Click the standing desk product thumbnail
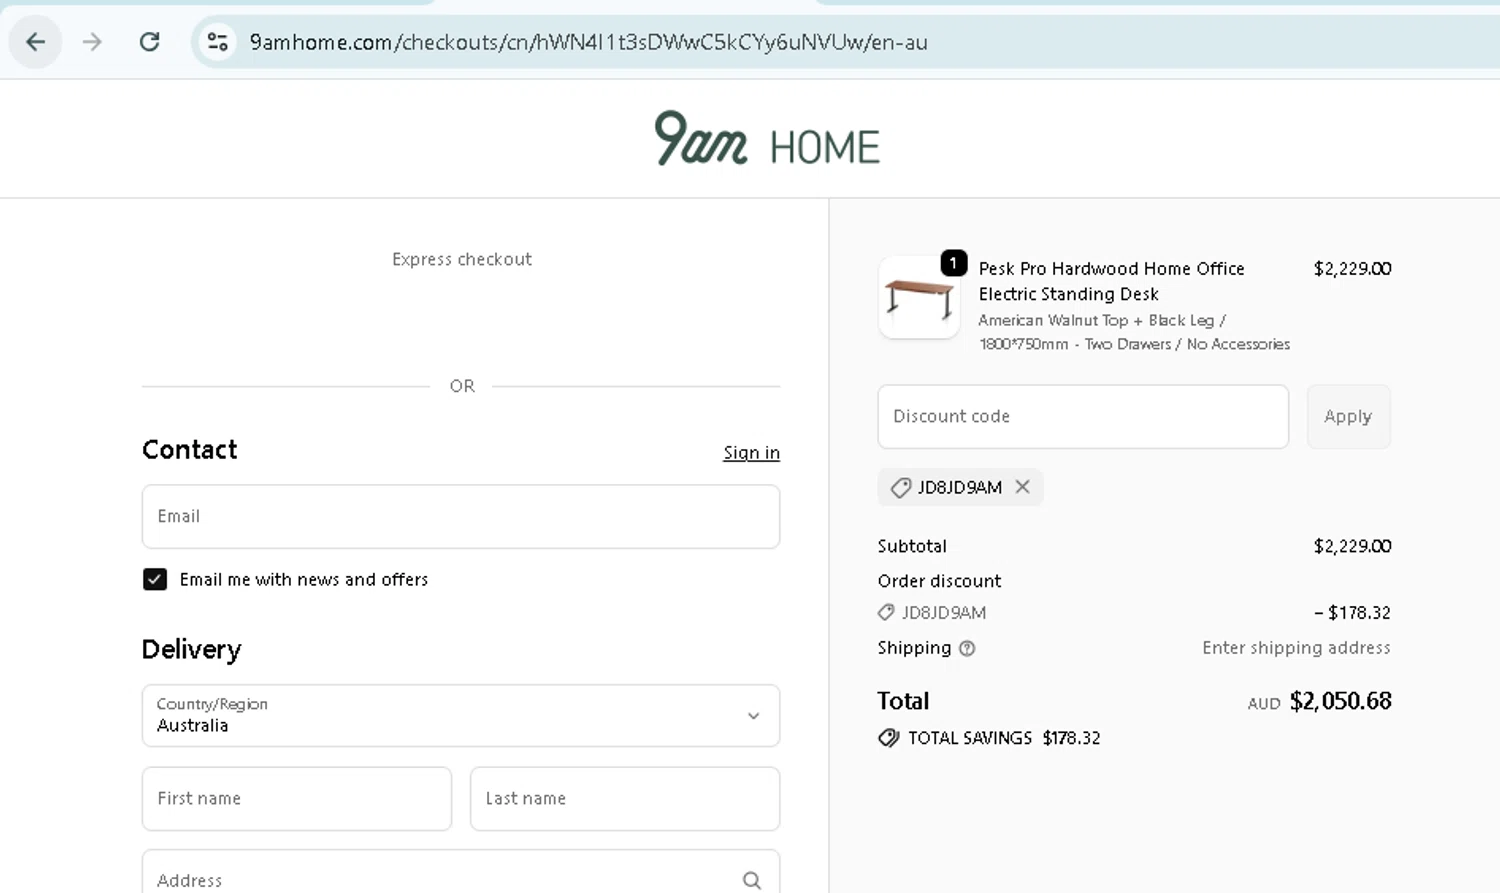The image size is (1500, 893). [919, 297]
